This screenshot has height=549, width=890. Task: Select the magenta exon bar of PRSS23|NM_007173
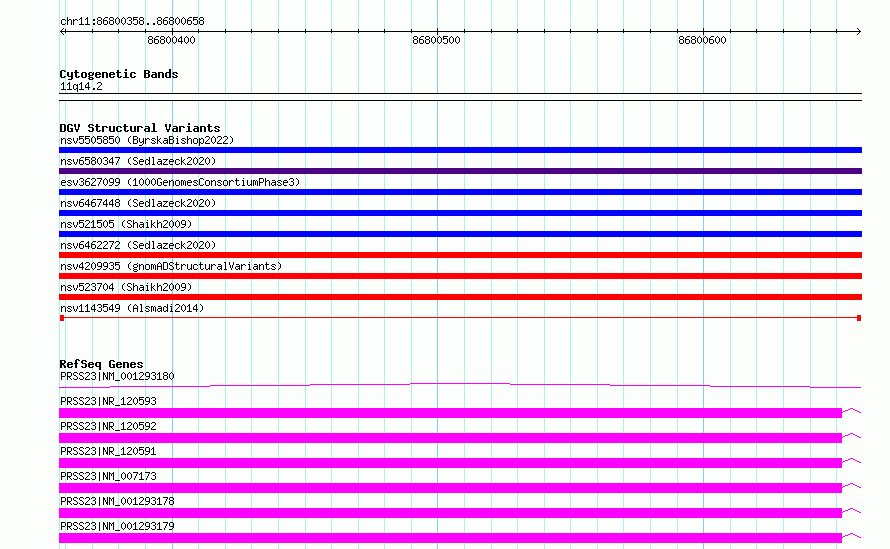pos(450,488)
